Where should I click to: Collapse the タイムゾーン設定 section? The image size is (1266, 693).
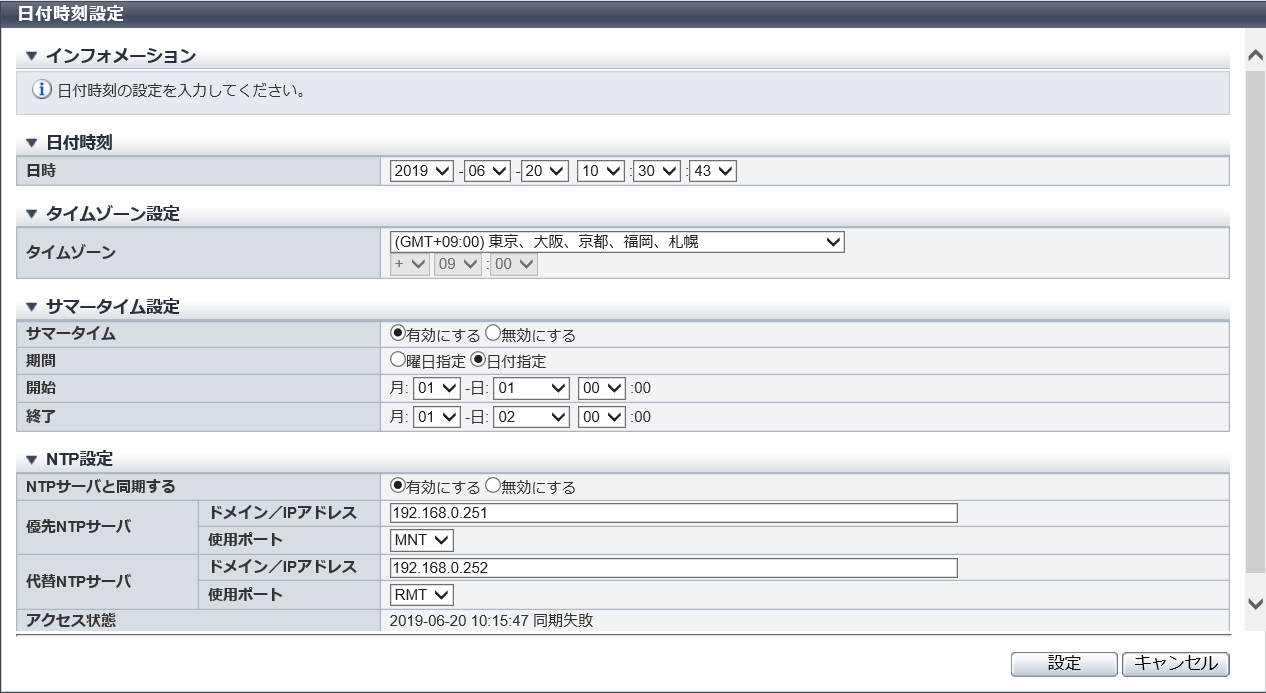coord(31,214)
